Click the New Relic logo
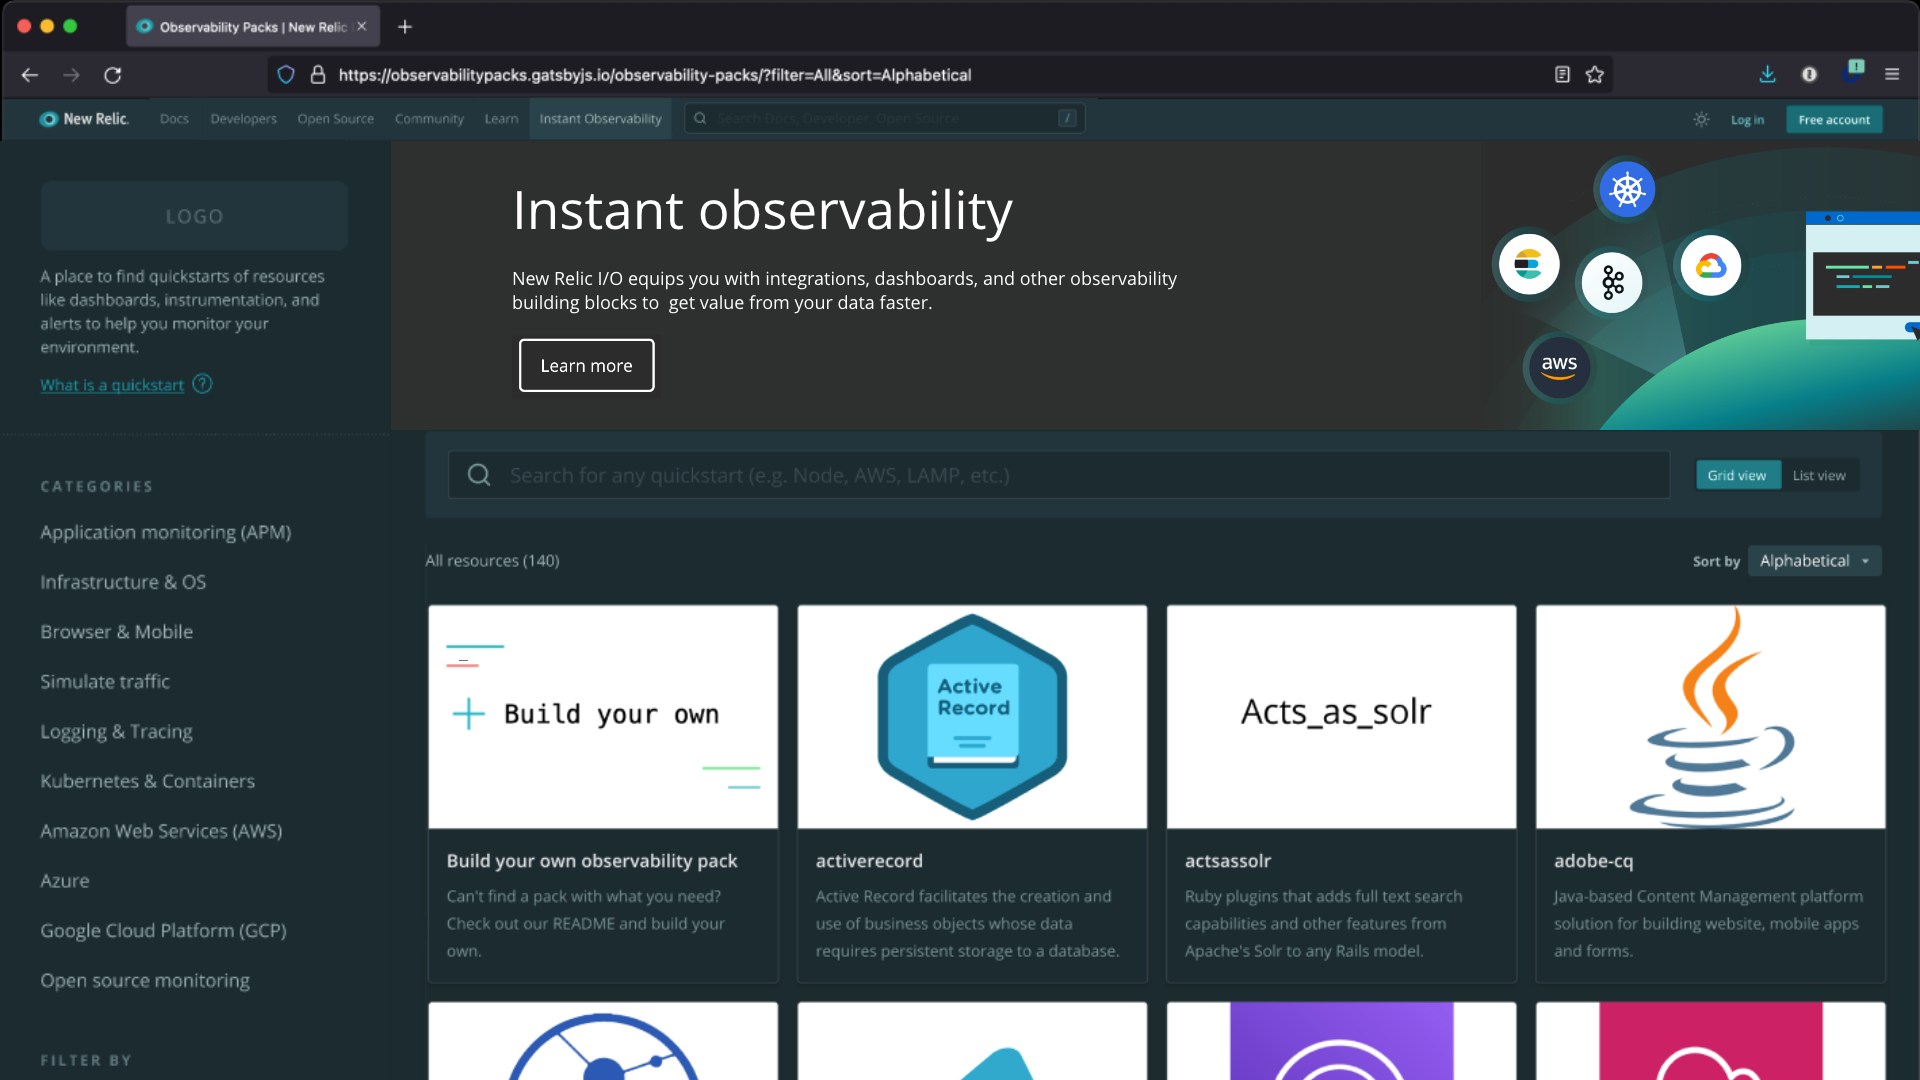 (84, 118)
